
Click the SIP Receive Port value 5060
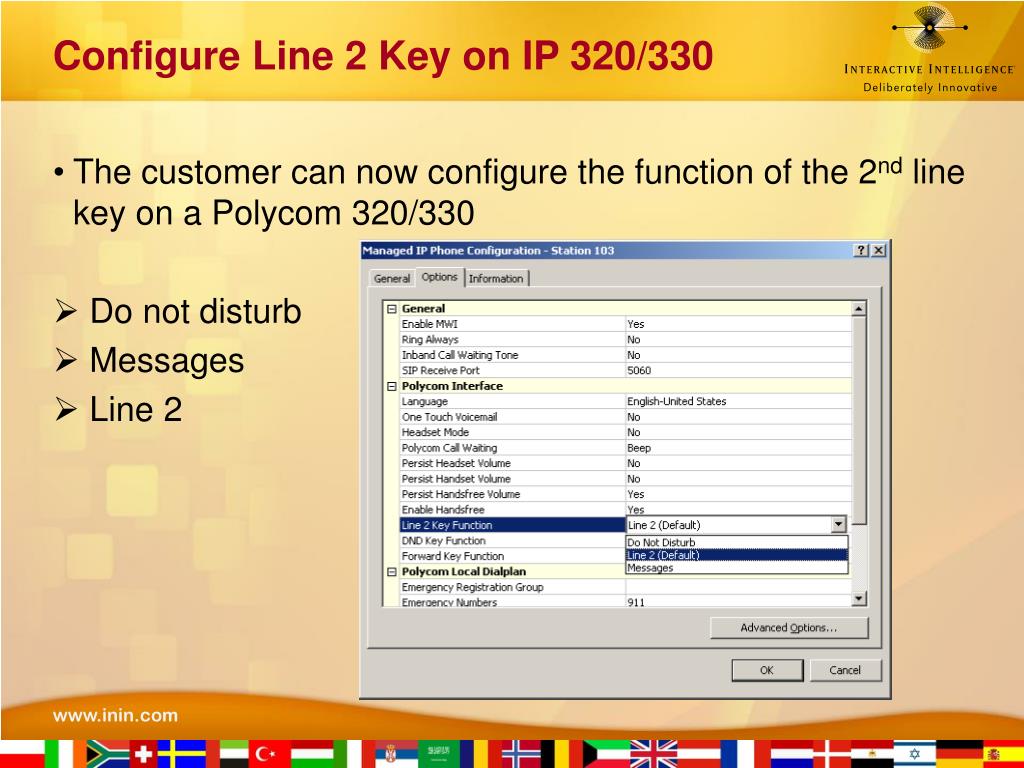point(639,370)
